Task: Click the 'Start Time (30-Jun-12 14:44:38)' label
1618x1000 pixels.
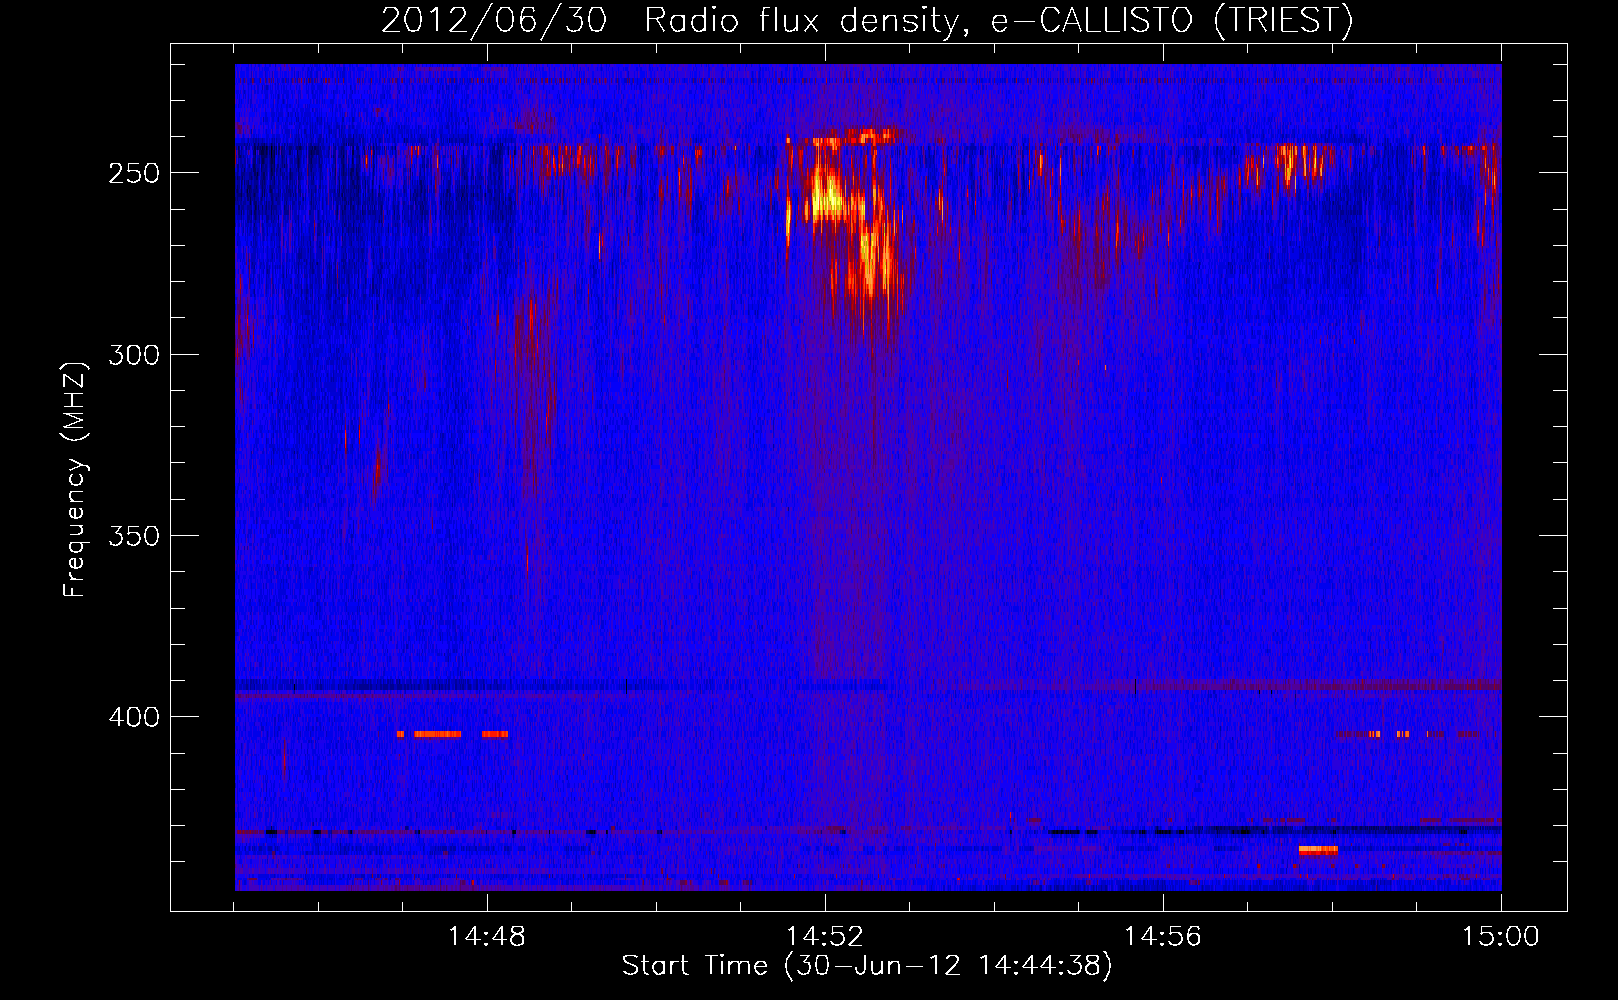Action: [867, 966]
